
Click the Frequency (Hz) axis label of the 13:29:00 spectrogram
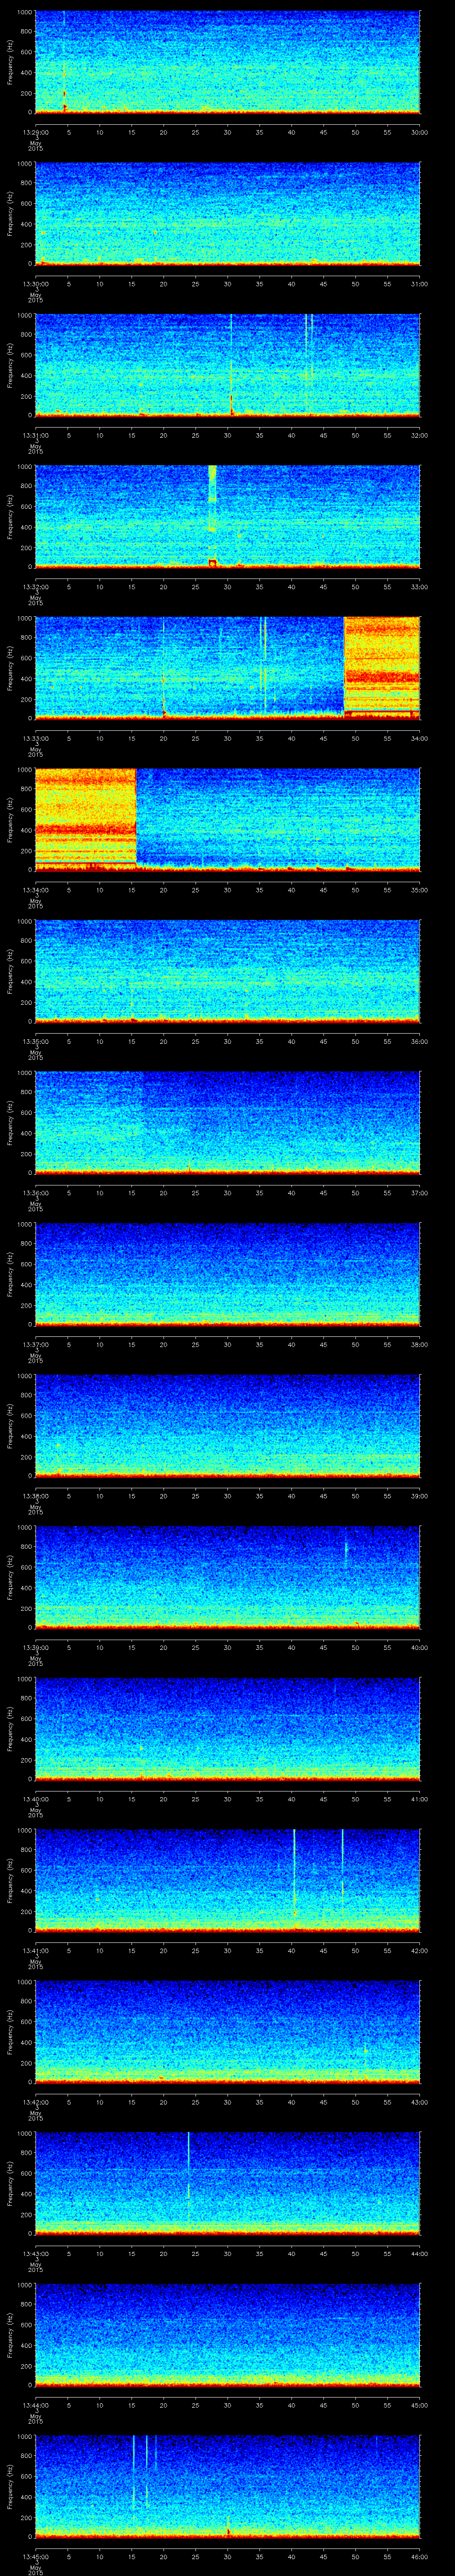pyautogui.click(x=10, y=62)
